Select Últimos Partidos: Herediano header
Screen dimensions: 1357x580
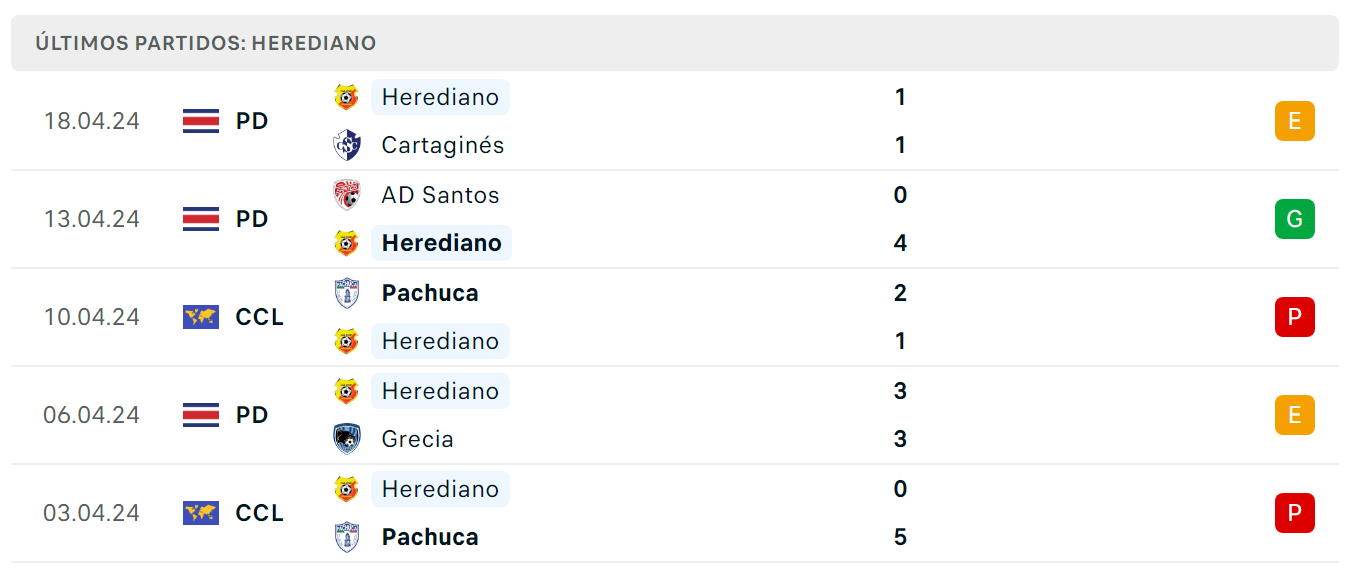(205, 43)
